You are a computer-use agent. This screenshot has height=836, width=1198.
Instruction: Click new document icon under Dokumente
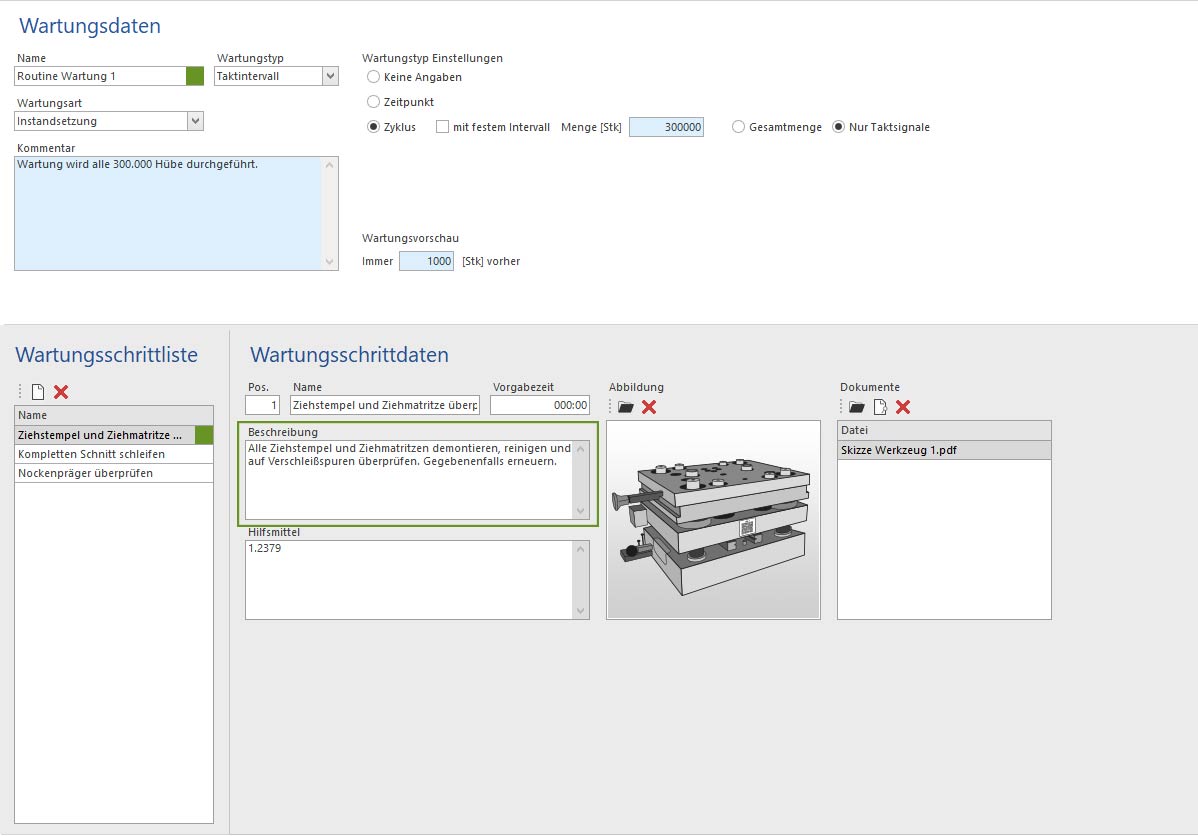tap(880, 407)
